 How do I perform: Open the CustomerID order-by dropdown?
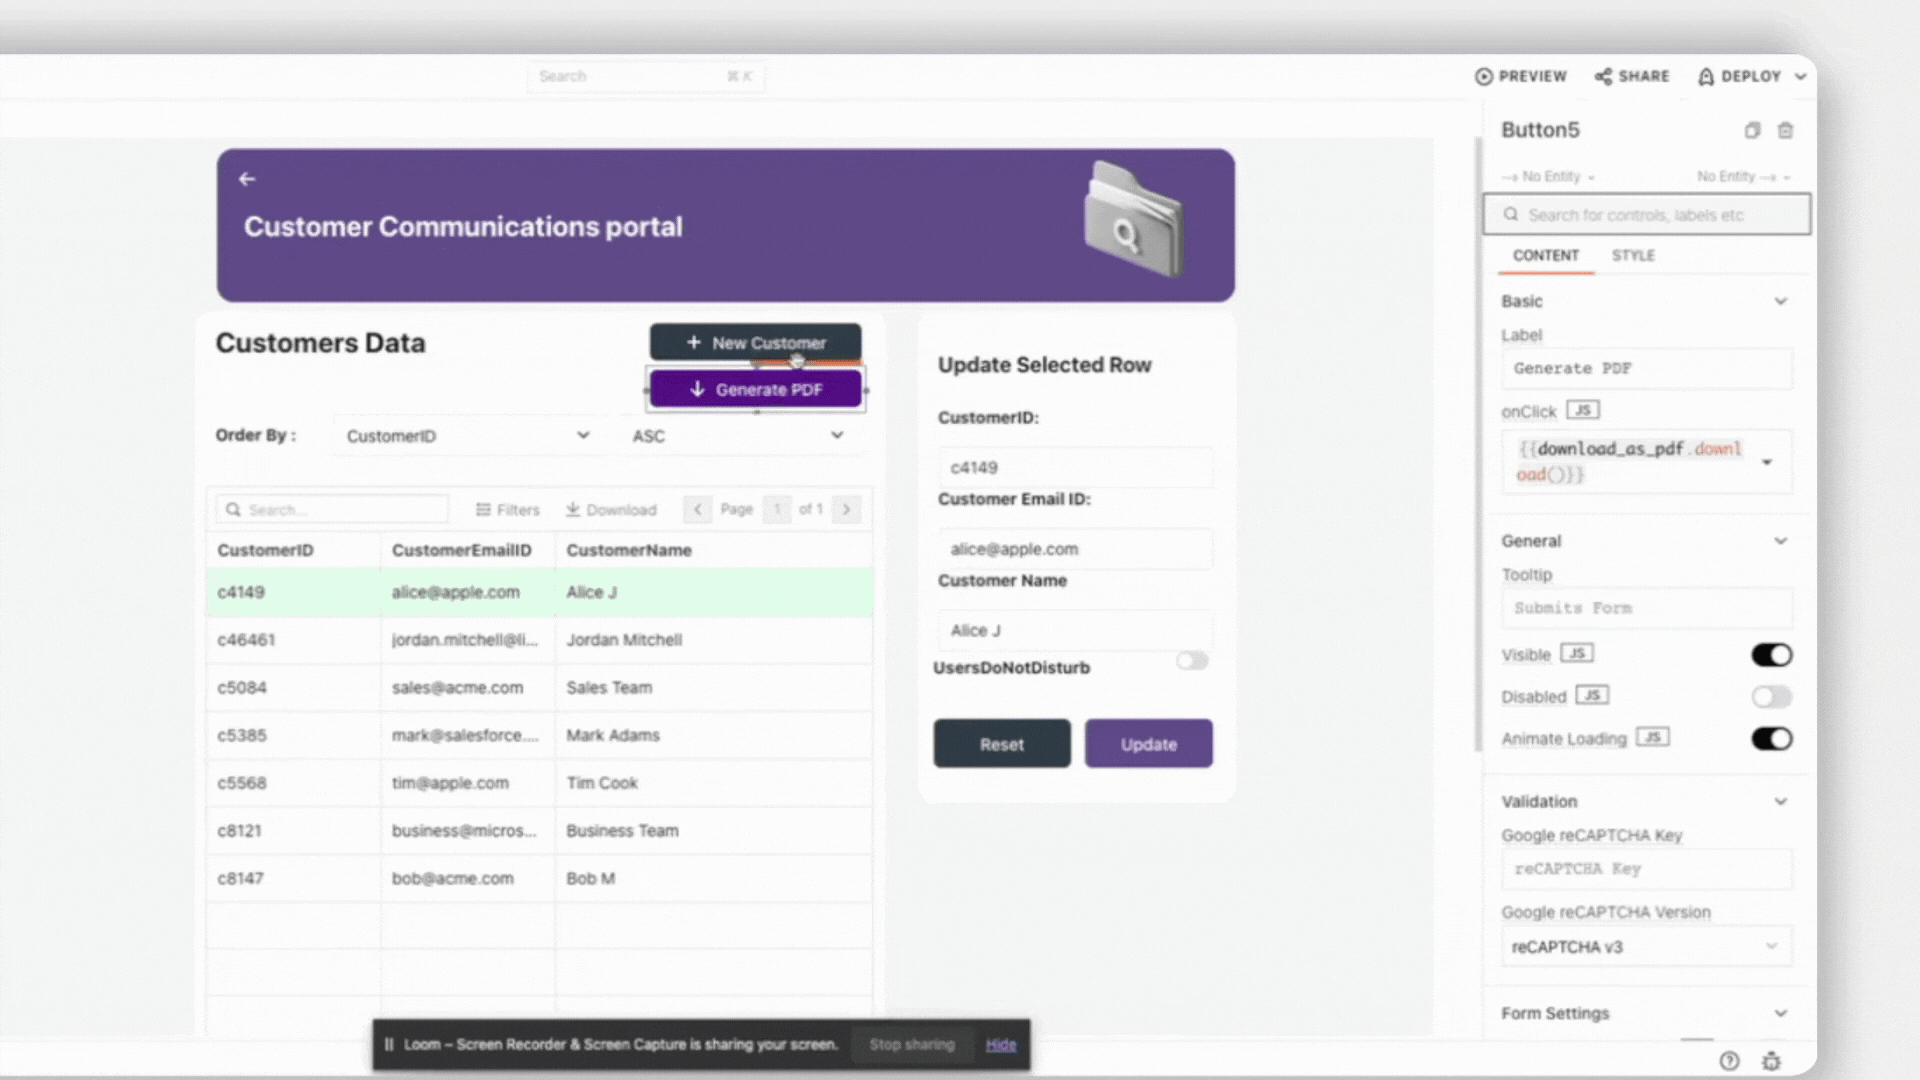(467, 436)
